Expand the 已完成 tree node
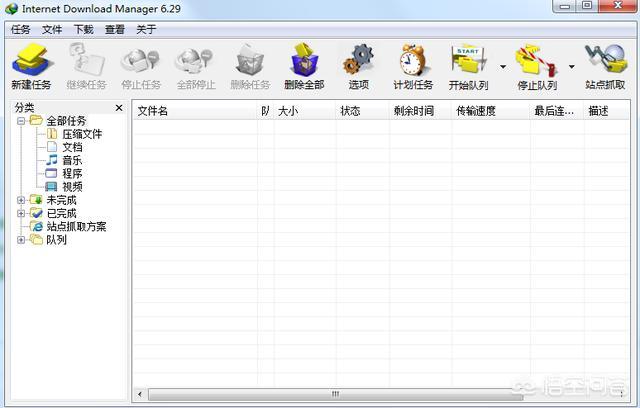 pos(21,213)
